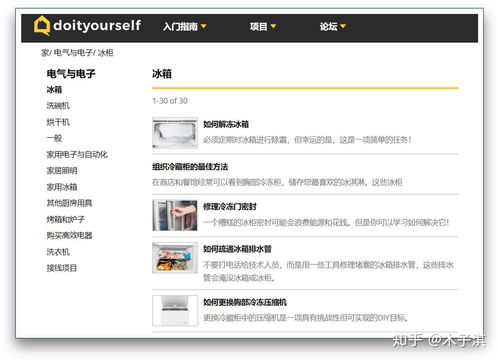Click the description under 组织冷藏柜的最佳方法
The width and height of the screenshot is (499, 361).
point(277,182)
